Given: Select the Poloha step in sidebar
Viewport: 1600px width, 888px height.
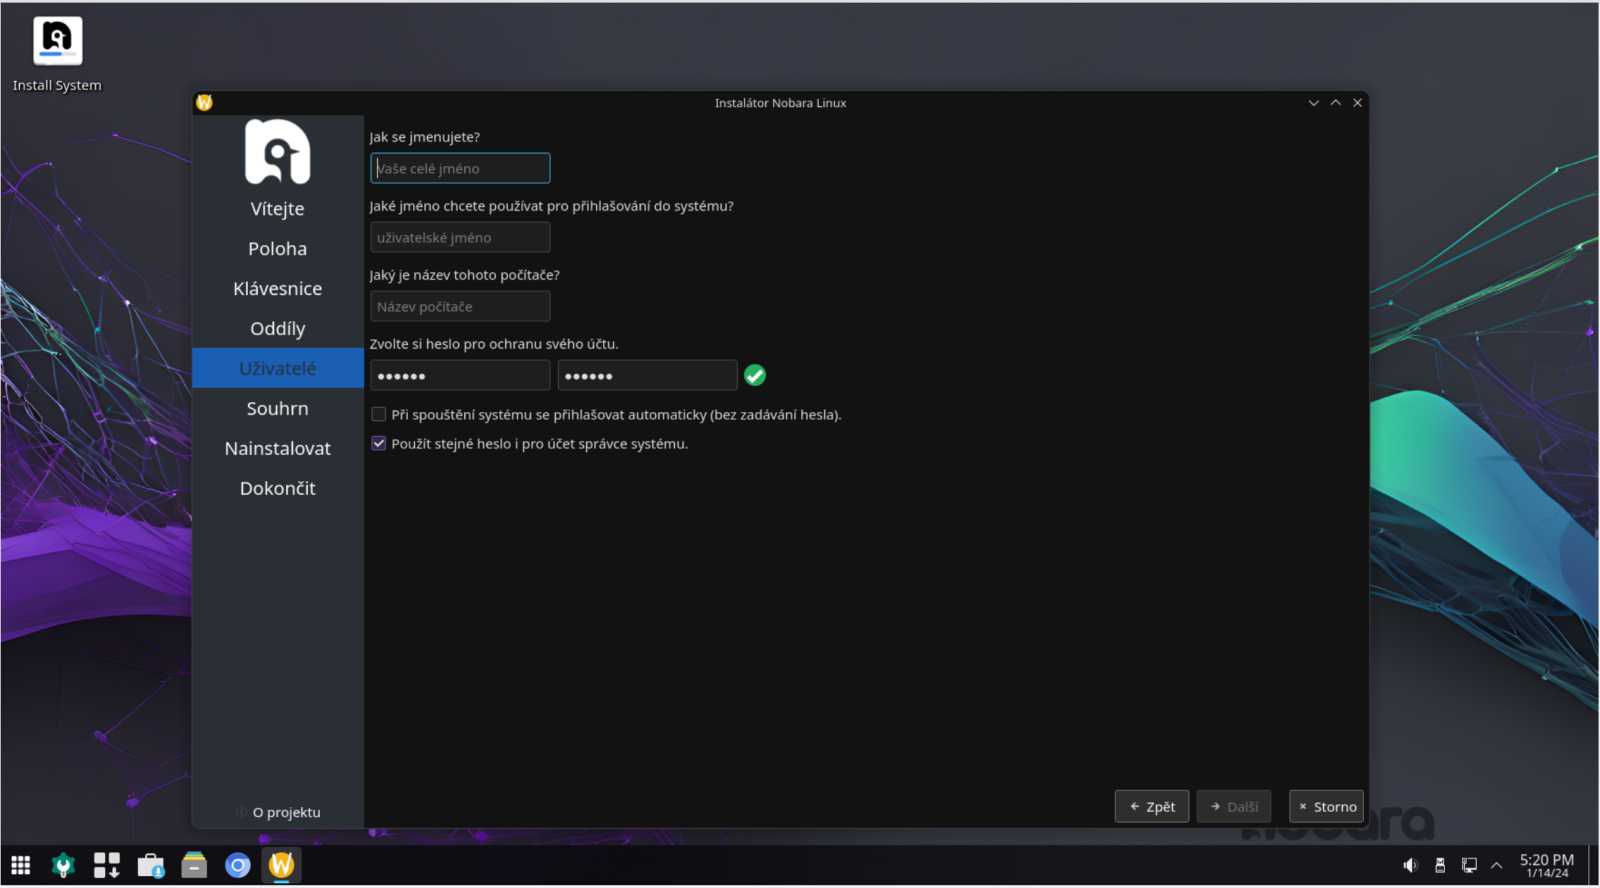Looking at the screenshot, I should point(278,248).
